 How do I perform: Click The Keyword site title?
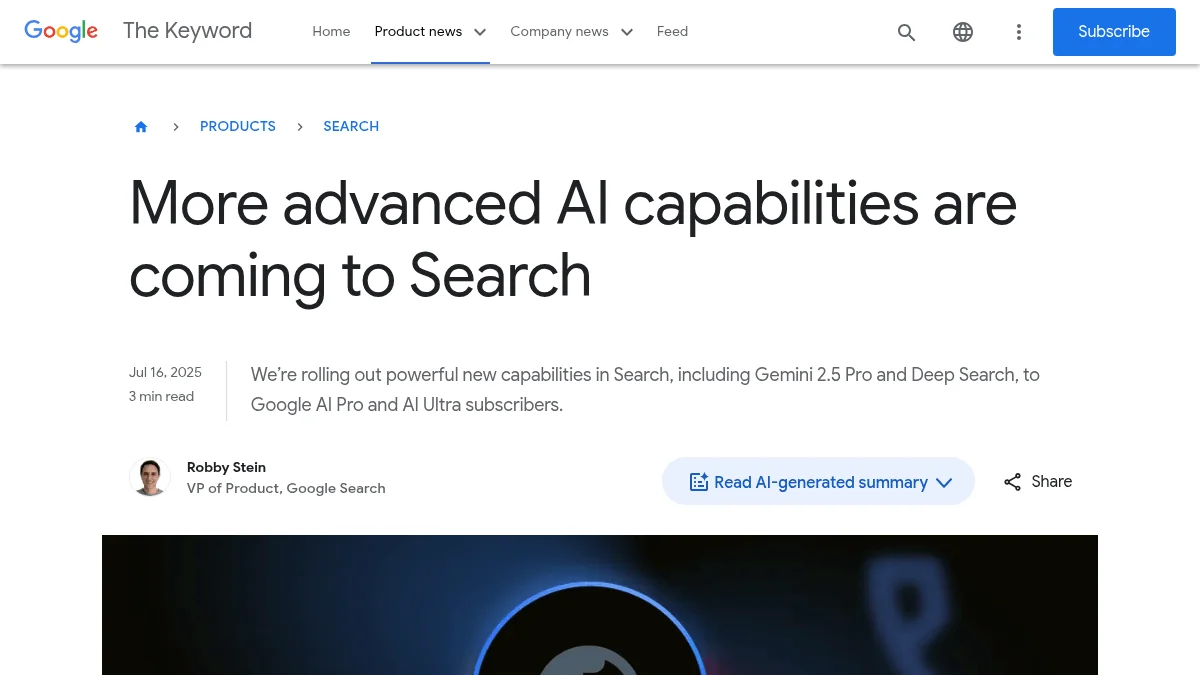tap(187, 31)
